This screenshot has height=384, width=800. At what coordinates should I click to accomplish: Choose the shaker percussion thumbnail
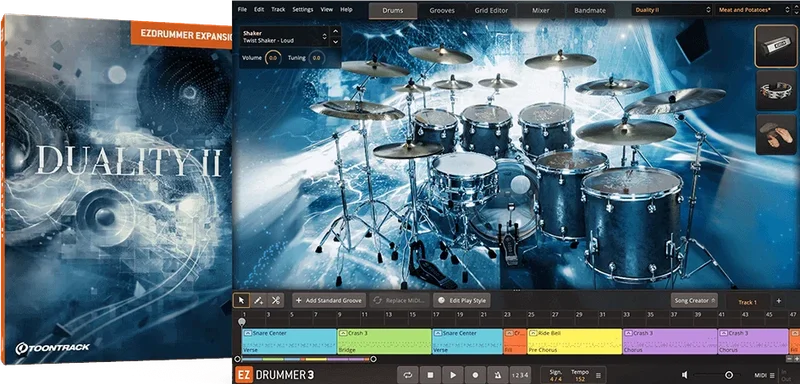[x=776, y=46]
